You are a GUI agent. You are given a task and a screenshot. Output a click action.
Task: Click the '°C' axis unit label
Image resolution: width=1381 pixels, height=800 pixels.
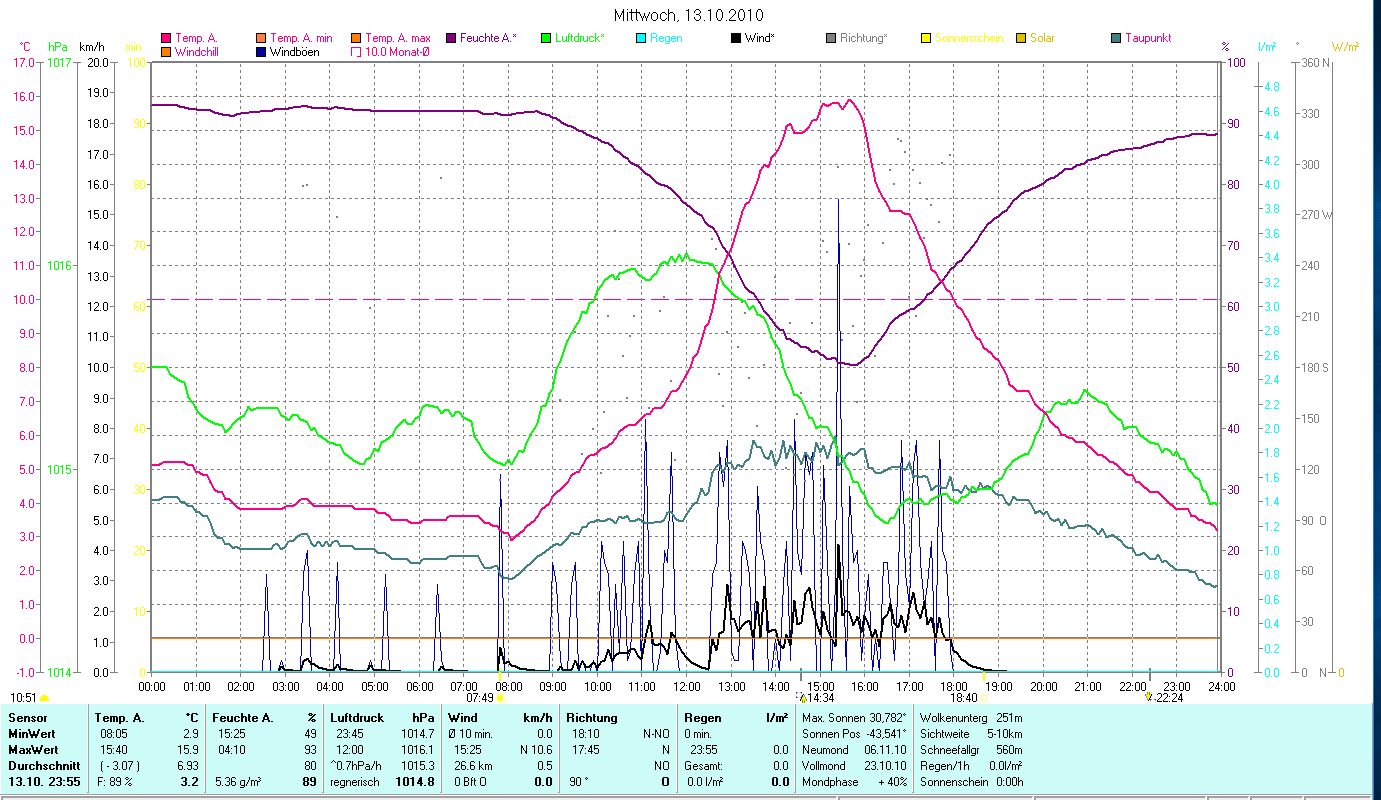coord(25,47)
